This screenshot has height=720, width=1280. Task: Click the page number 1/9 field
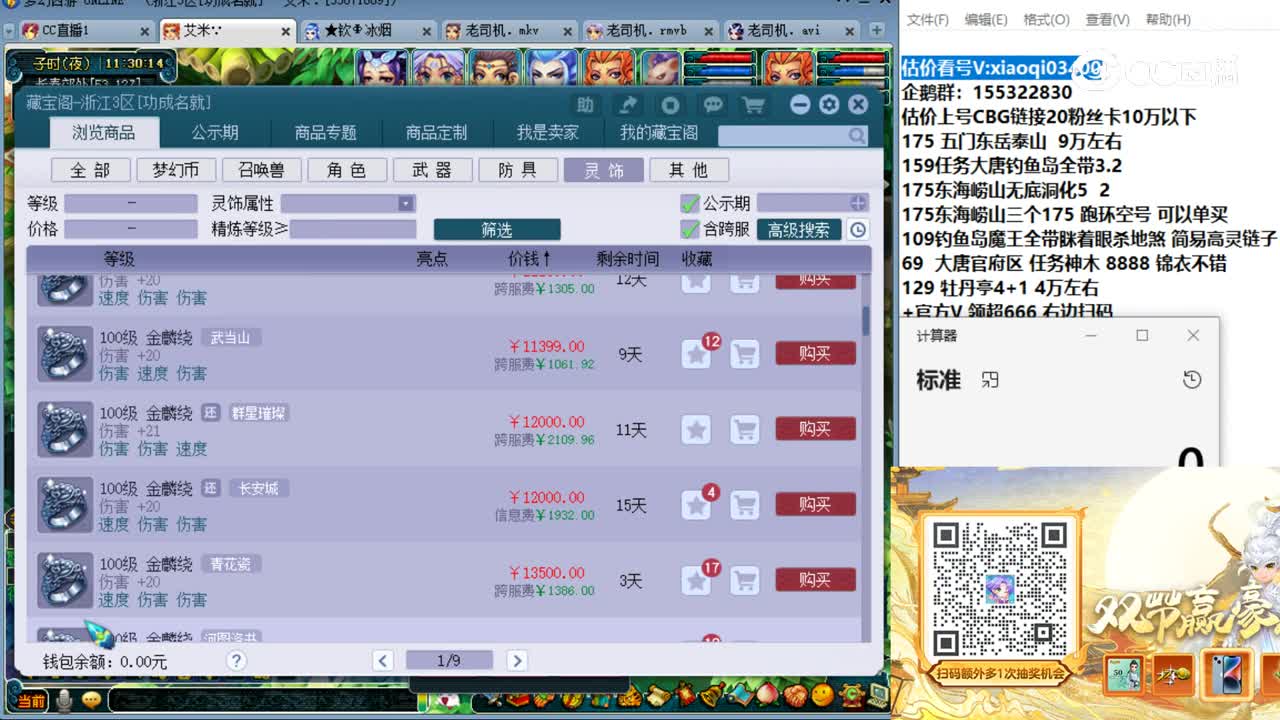click(x=449, y=660)
